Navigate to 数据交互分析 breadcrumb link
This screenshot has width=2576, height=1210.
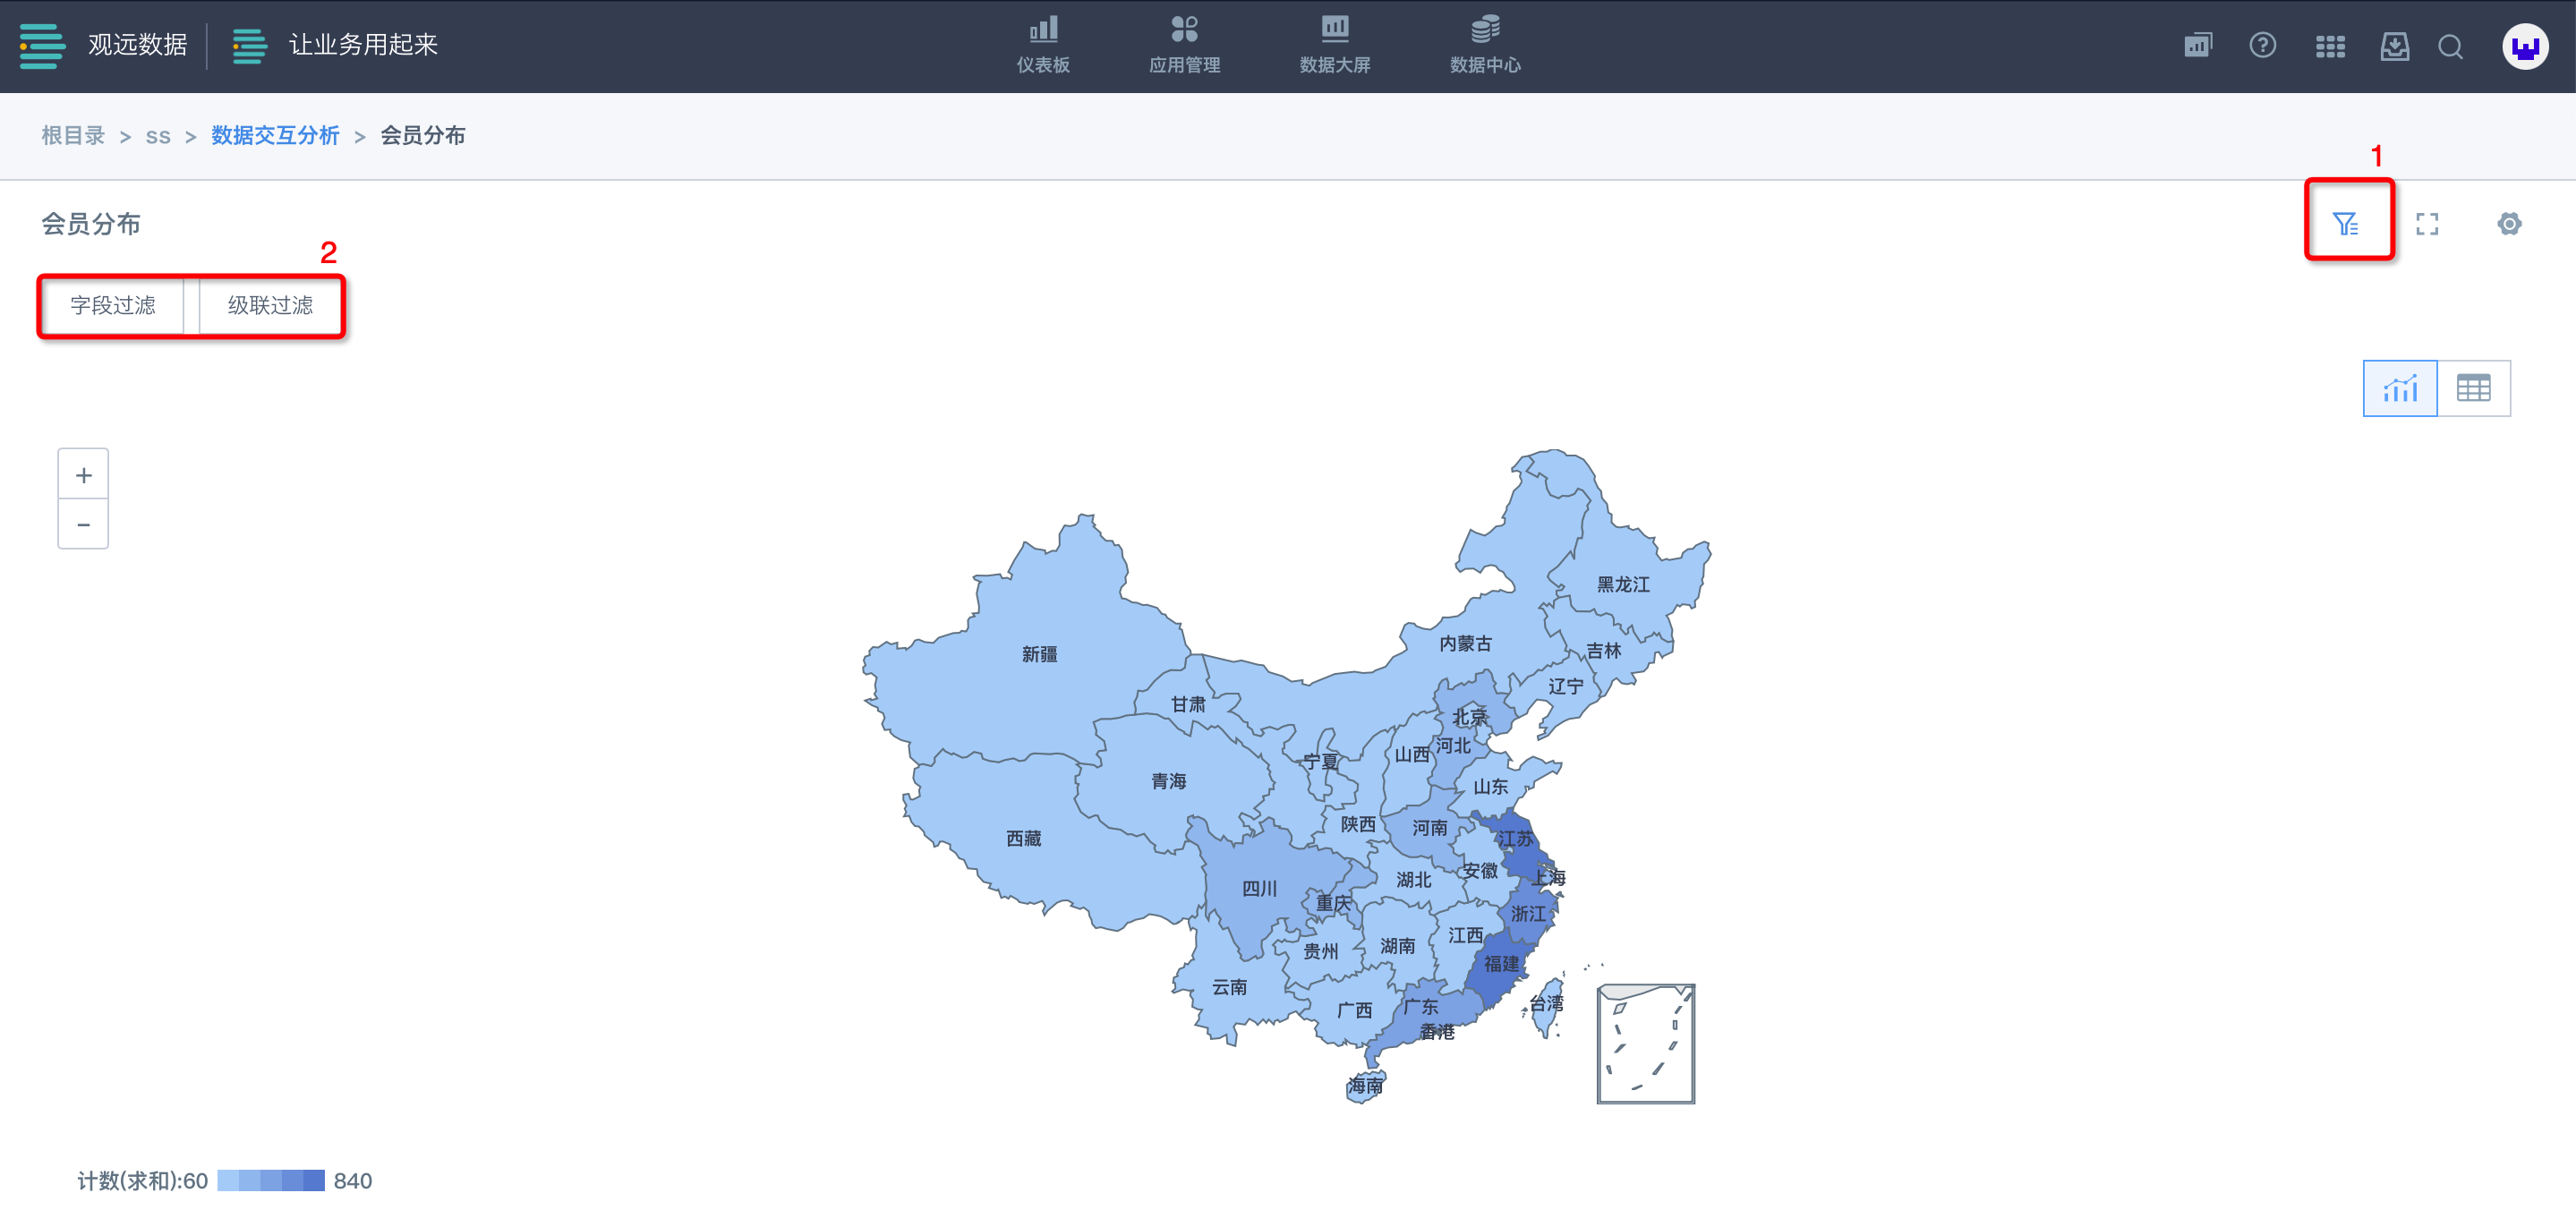click(x=275, y=135)
